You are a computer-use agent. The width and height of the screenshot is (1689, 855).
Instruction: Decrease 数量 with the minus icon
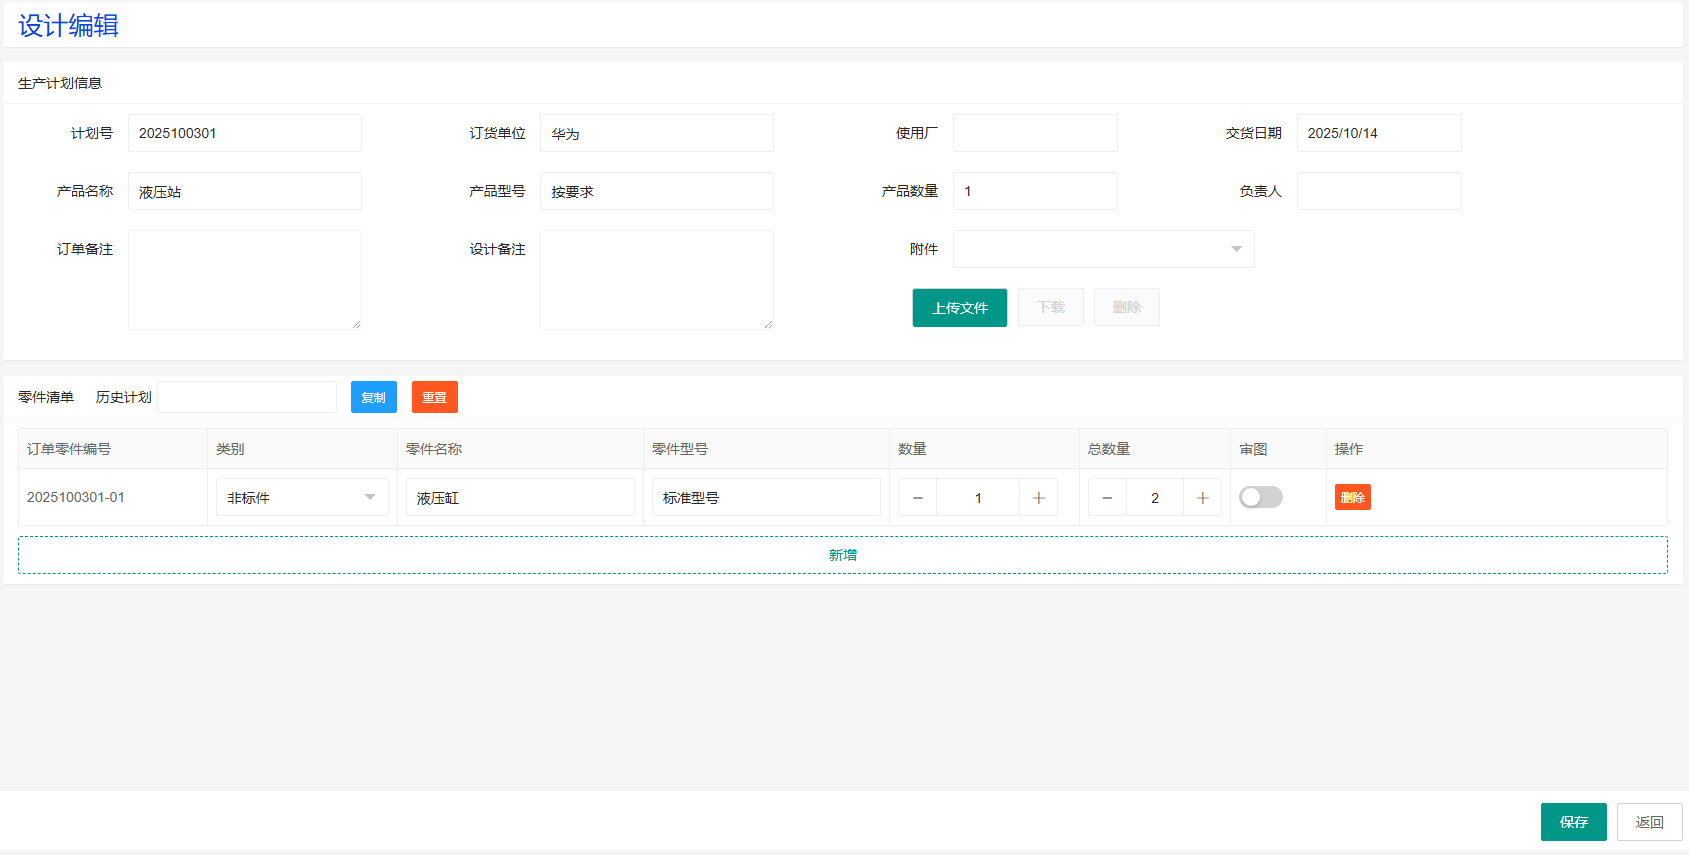918,497
